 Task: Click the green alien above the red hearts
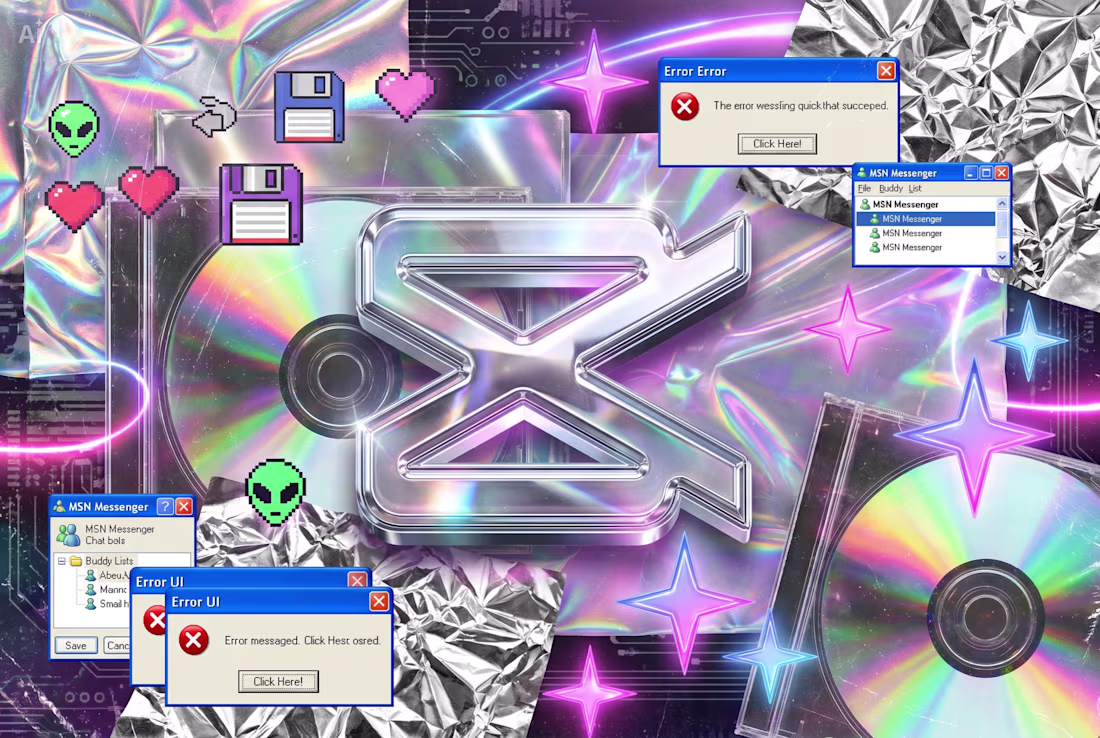click(74, 128)
